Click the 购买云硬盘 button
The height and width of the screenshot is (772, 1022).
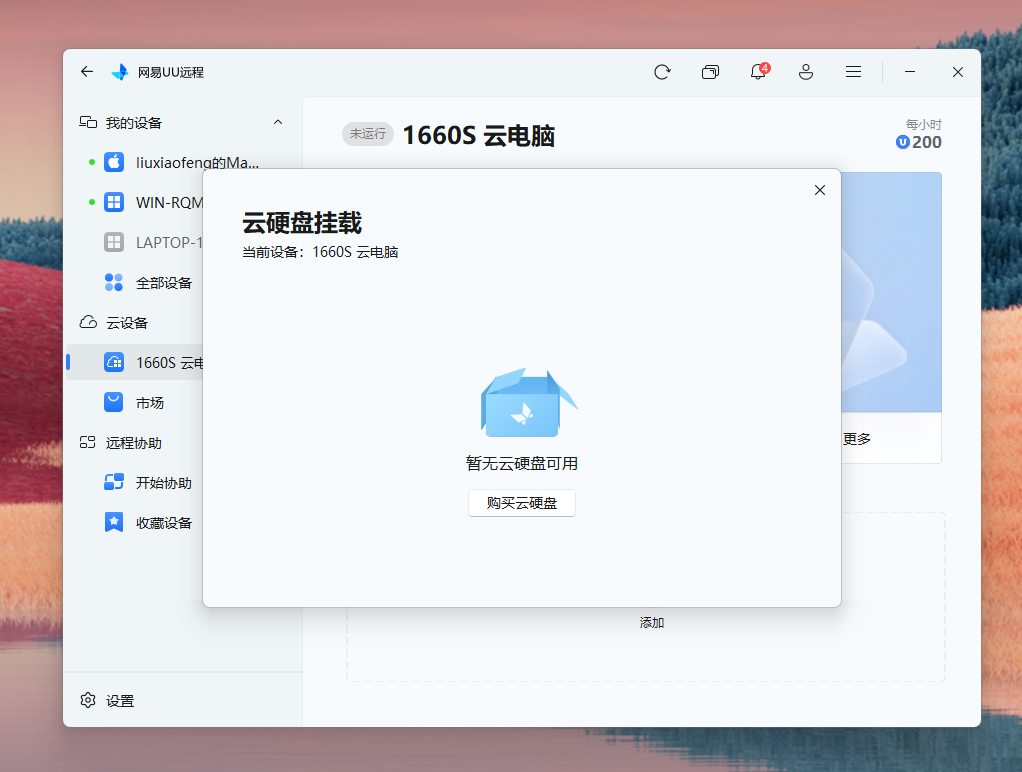[x=521, y=503]
